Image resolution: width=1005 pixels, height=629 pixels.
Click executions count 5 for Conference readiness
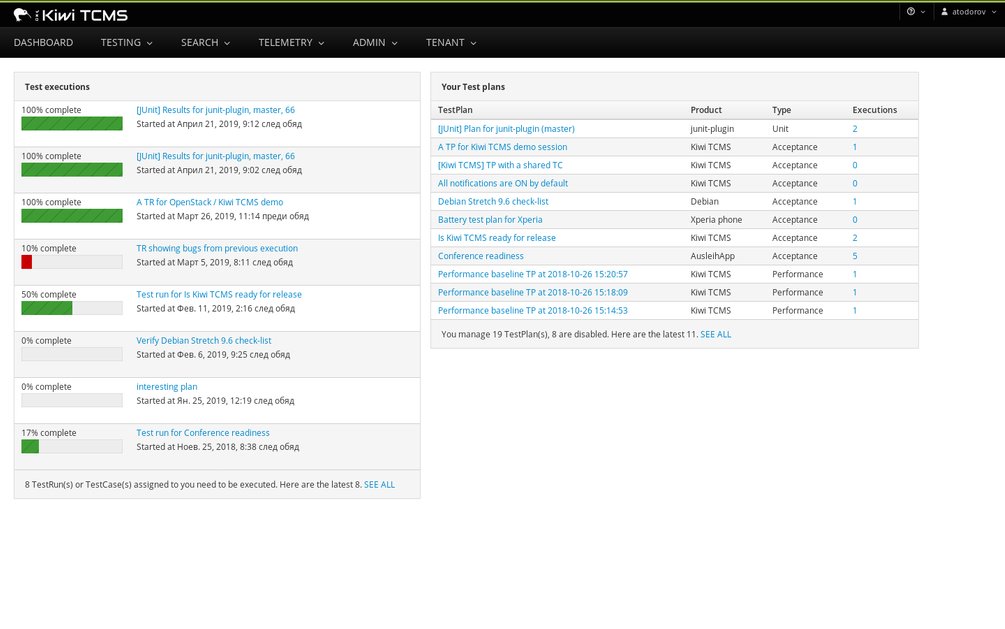[855, 256]
